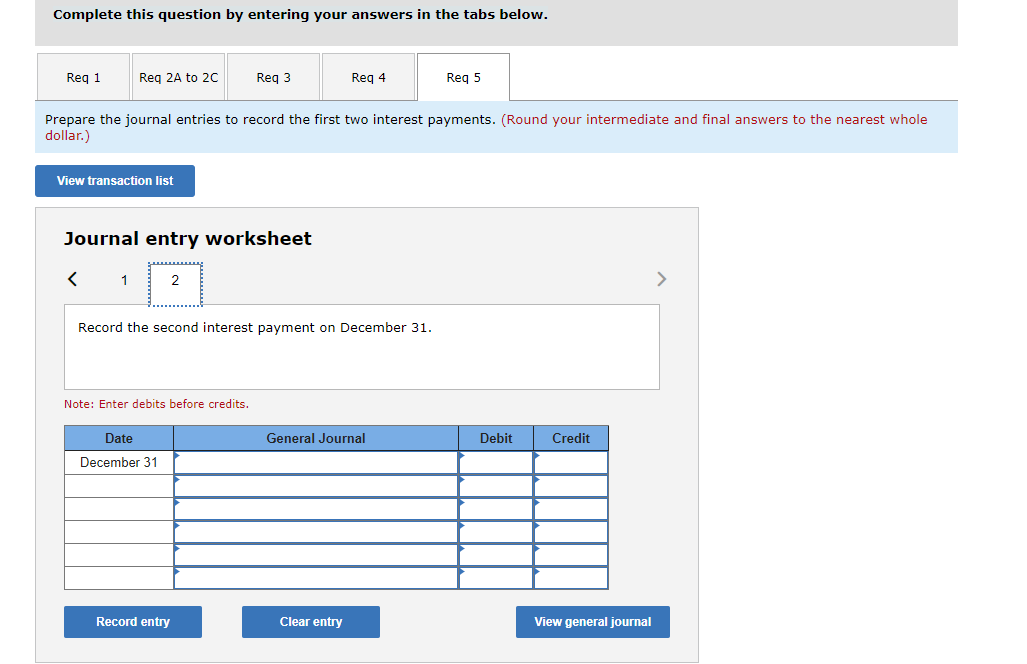Click Debit field in fifth row
The height and width of the screenshot is (664, 1027).
coord(496,555)
